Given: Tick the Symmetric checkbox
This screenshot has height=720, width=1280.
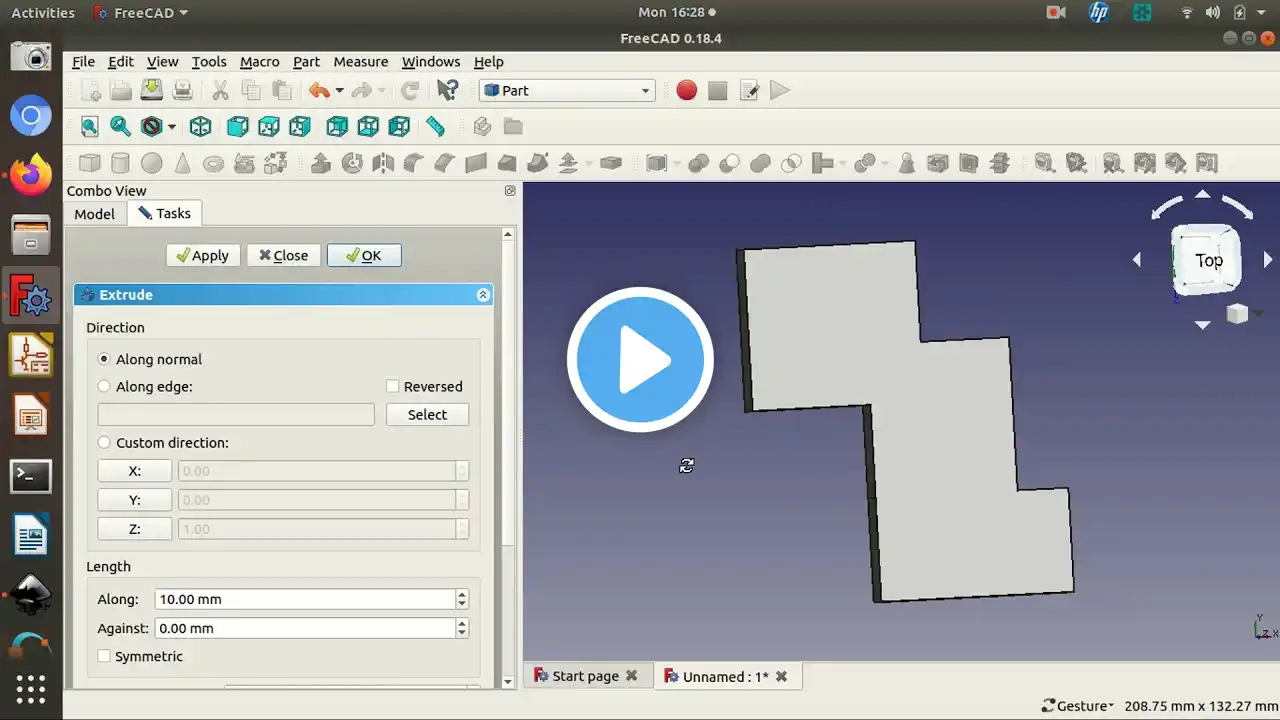Looking at the screenshot, I should [x=104, y=656].
